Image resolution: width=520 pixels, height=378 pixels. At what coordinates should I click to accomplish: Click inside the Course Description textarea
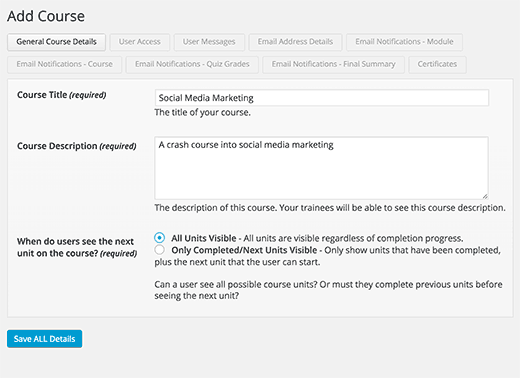(x=322, y=168)
